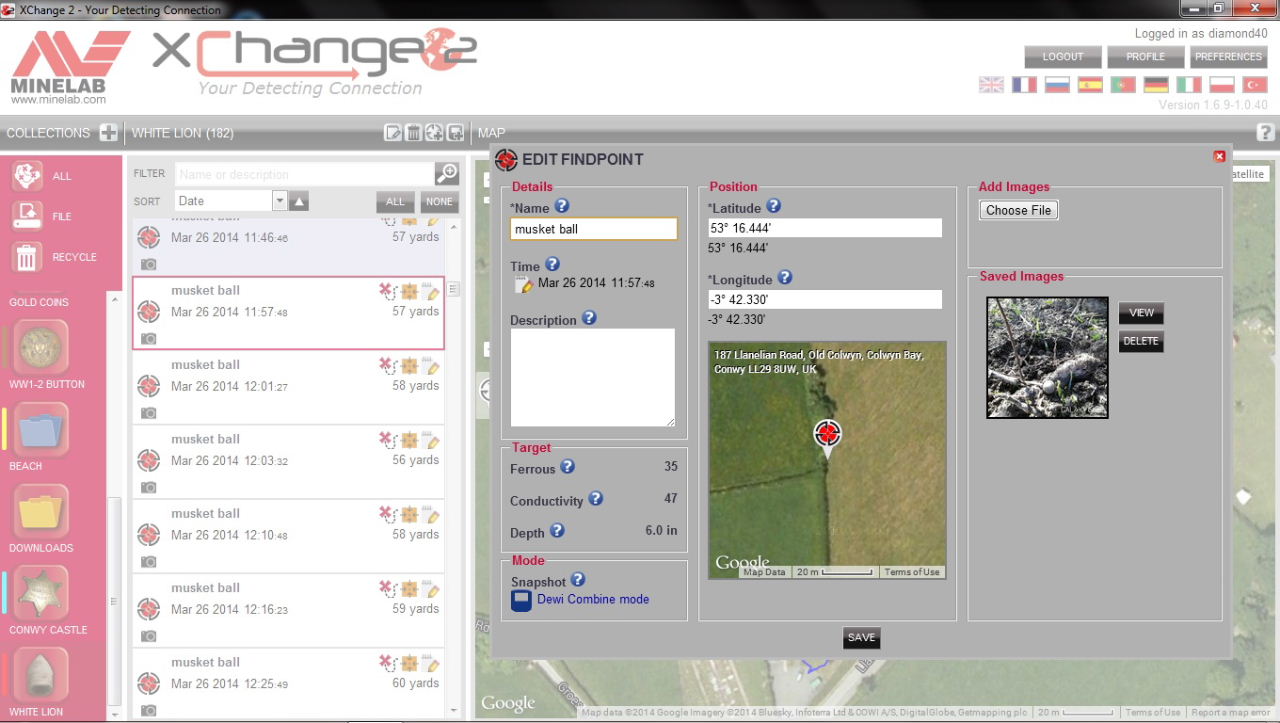Click remove-from-route icon on musket ball 11:57:48

388,291
